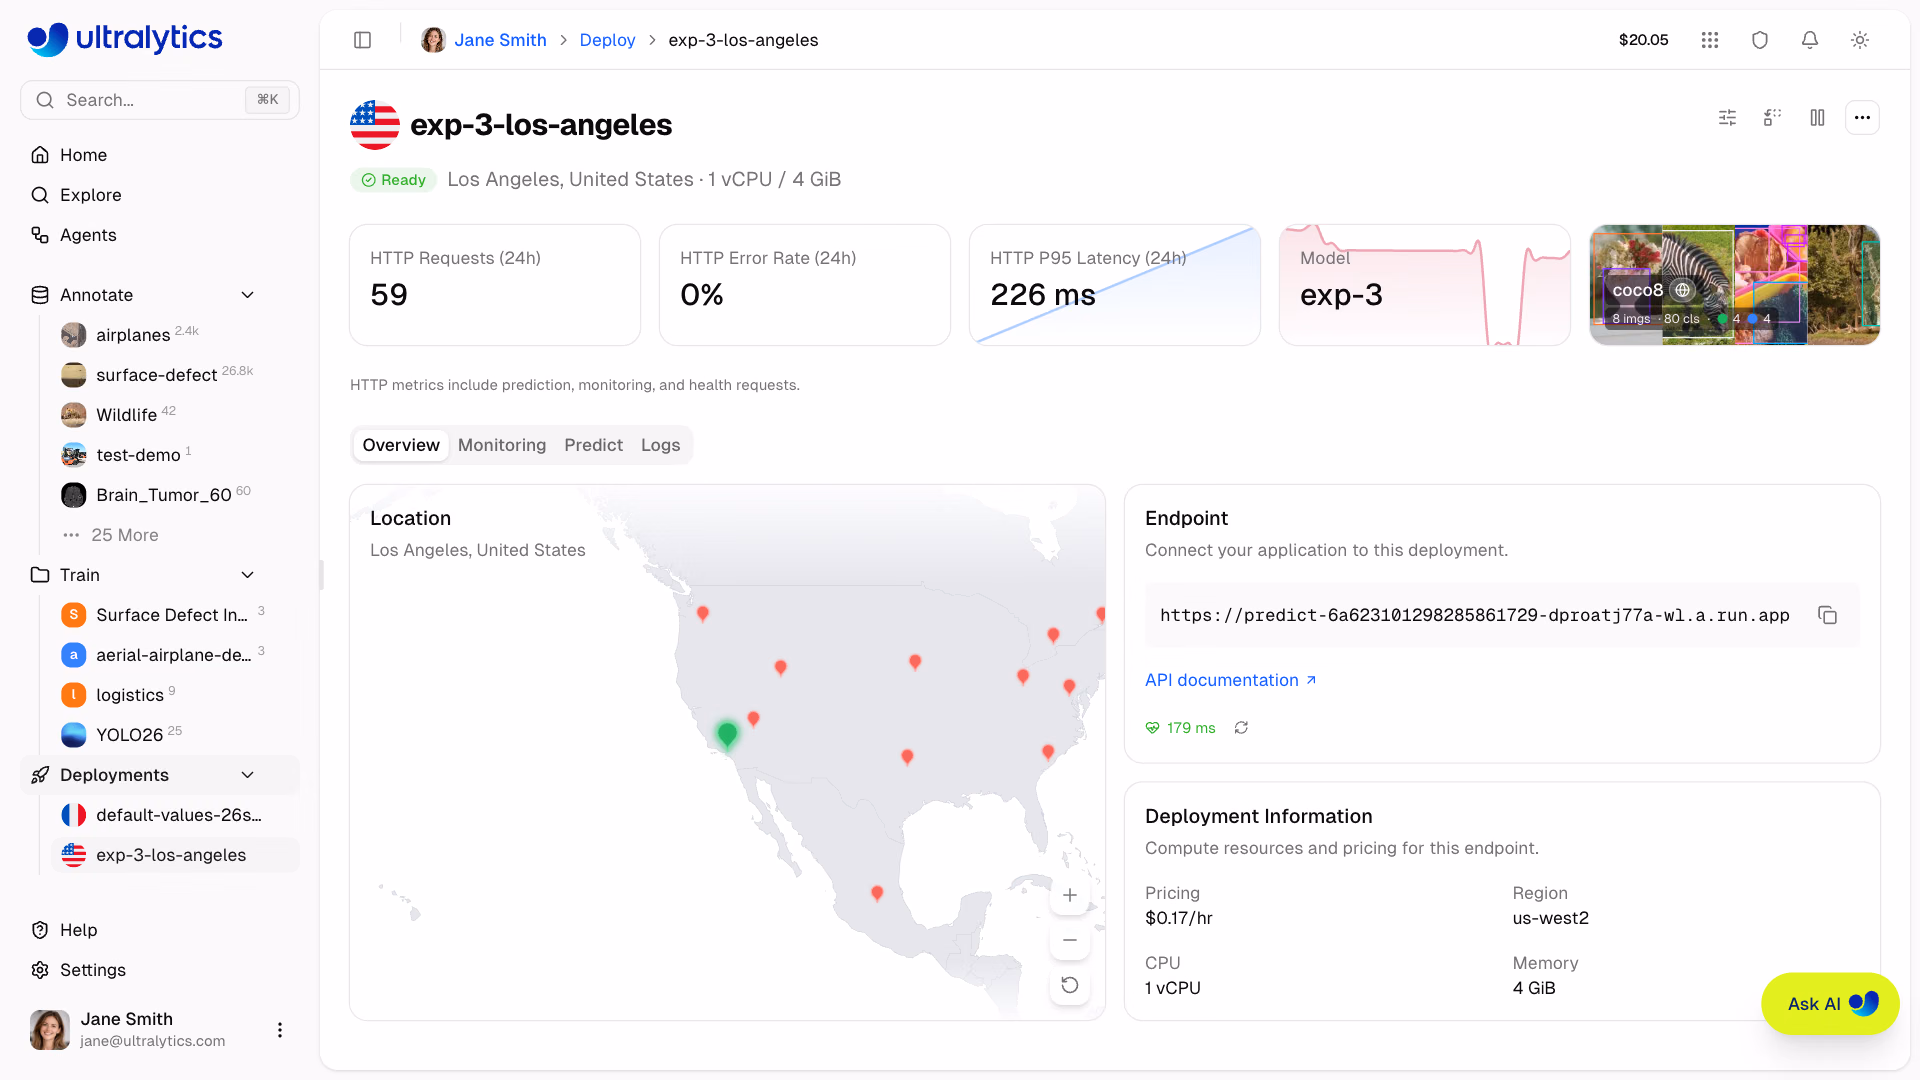
Task: Collapse the Train section
Action: (x=248, y=575)
